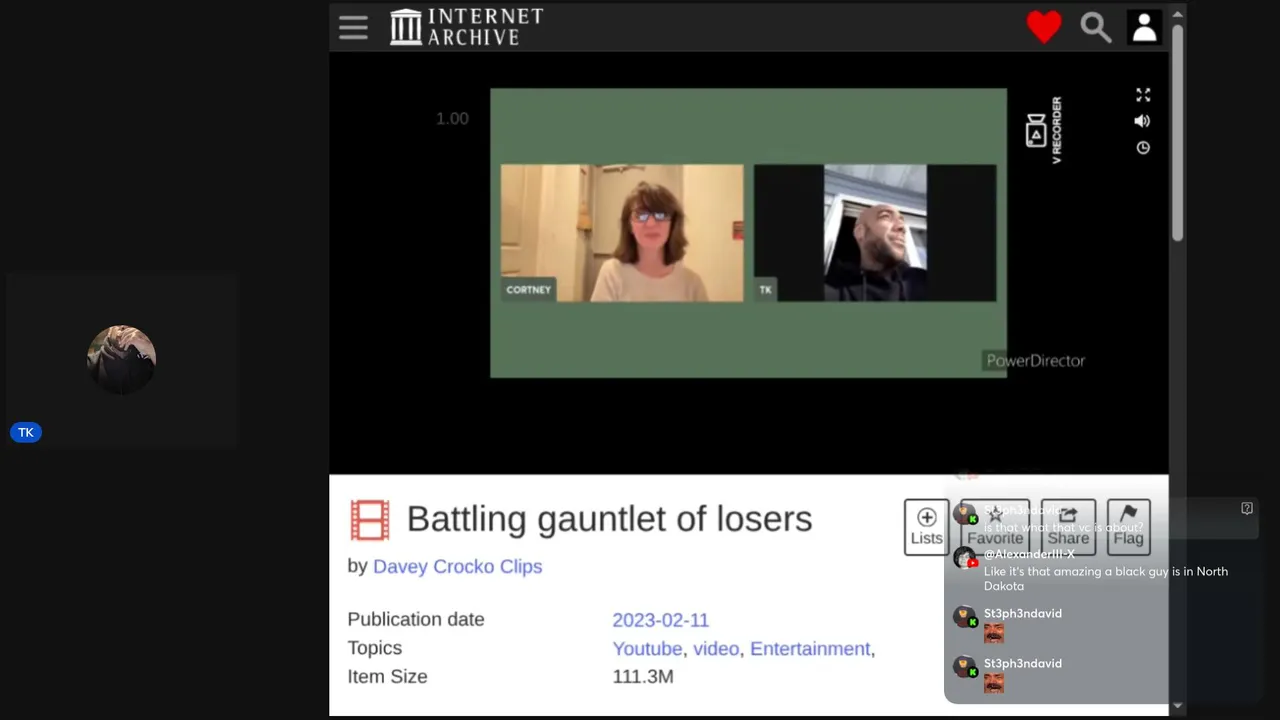The image size is (1280, 720).
Task: Click the scrollbar up arrow
Action: coord(1178,14)
